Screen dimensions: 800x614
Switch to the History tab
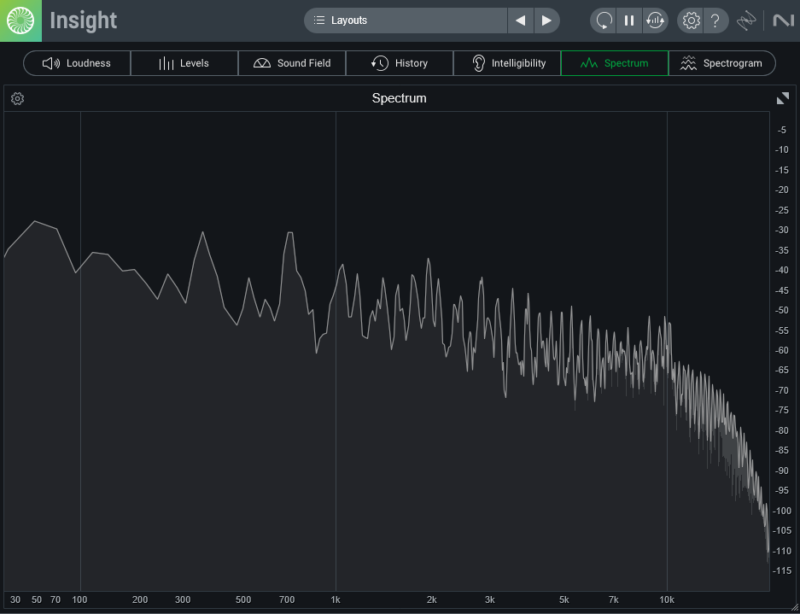[x=399, y=63]
